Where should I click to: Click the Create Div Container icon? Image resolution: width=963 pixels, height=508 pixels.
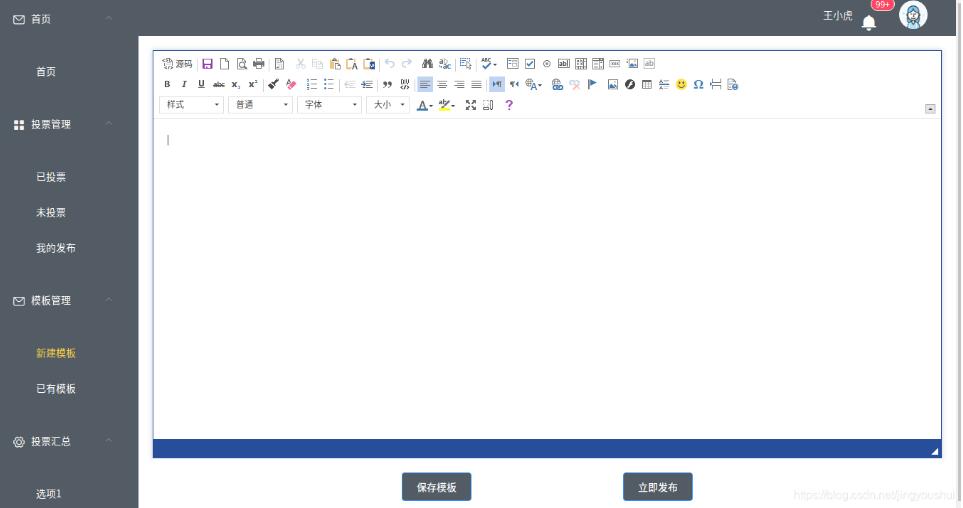click(x=405, y=85)
